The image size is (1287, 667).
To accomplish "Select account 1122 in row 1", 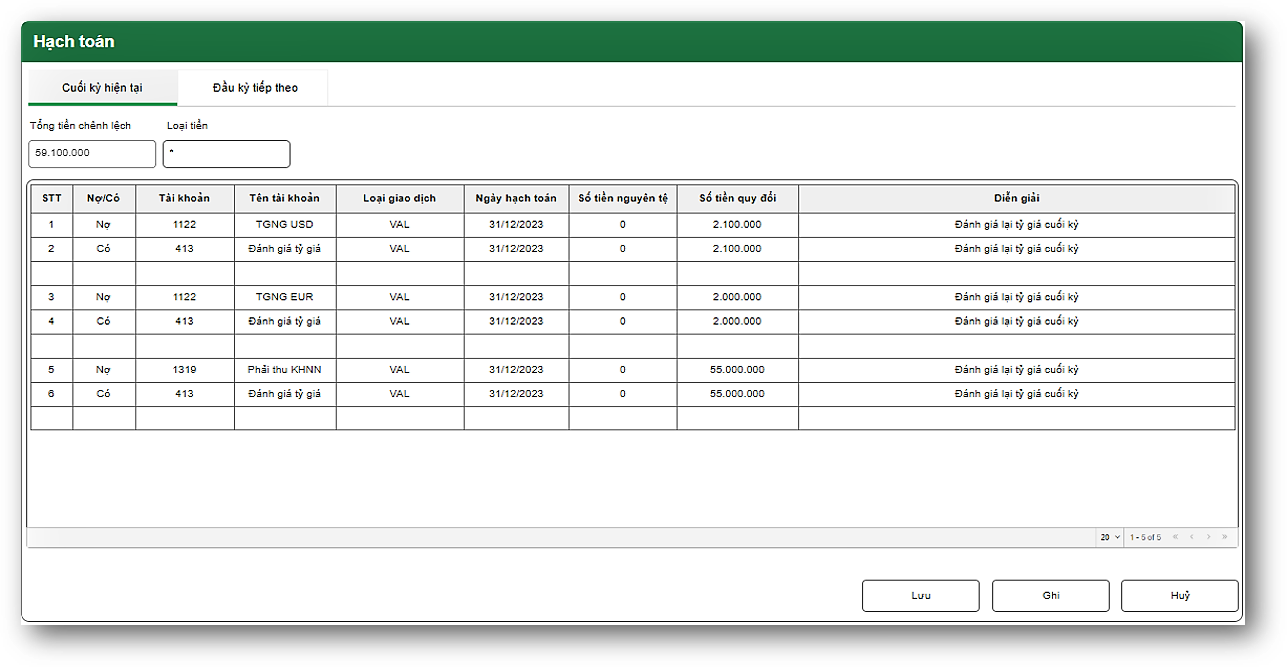I will pyautogui.click(x=185, y=225).
